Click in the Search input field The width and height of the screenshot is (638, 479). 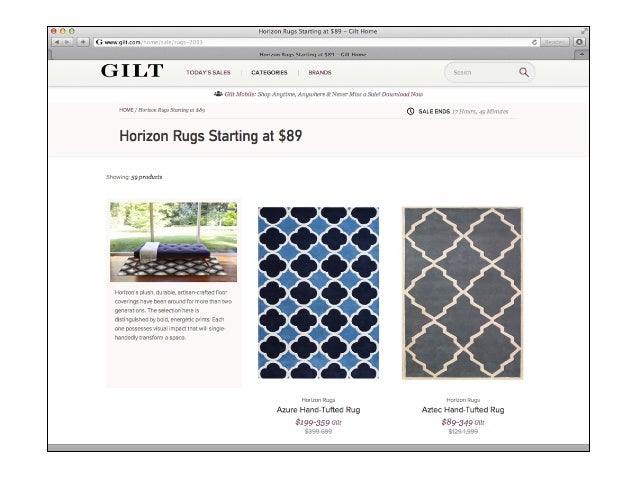pyautogui.click(x=482, y=72)
